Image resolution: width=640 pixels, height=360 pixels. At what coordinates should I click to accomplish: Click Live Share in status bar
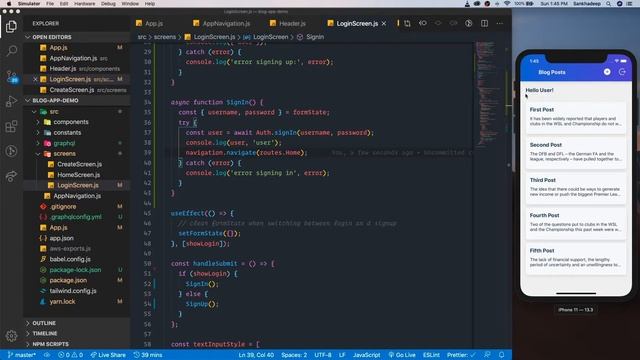[x=108, y=355]
